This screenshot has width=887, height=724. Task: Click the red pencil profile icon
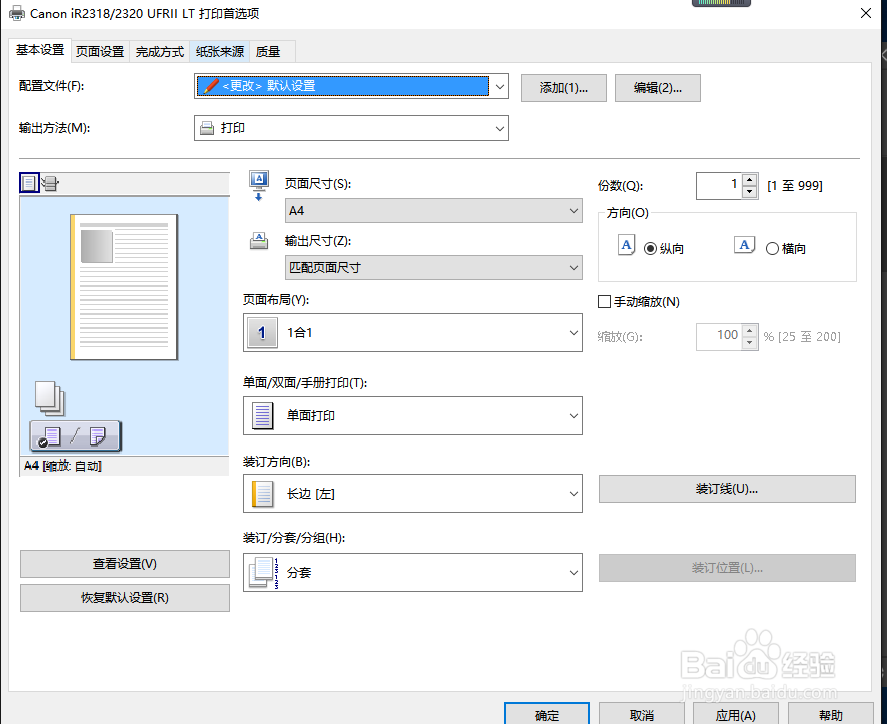tap(210, 85)
